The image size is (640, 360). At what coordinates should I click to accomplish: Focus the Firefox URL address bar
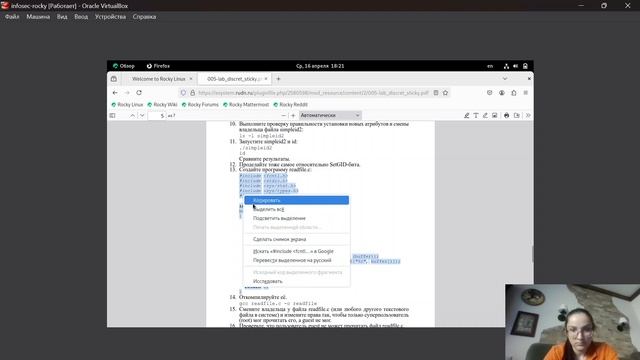[x=313, y=93]
